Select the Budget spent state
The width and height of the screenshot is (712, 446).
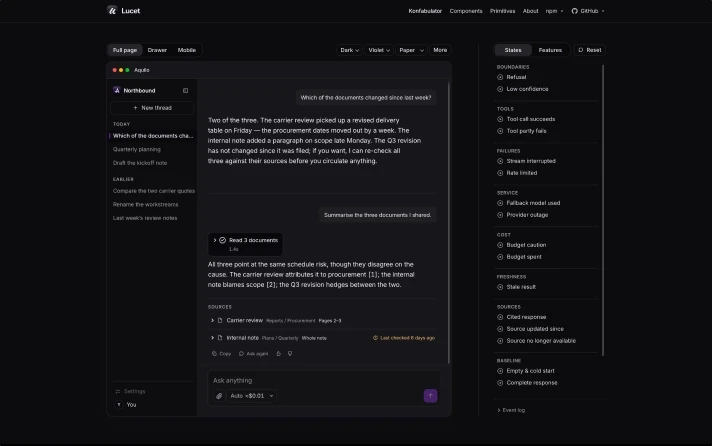[x=519, y=257]
